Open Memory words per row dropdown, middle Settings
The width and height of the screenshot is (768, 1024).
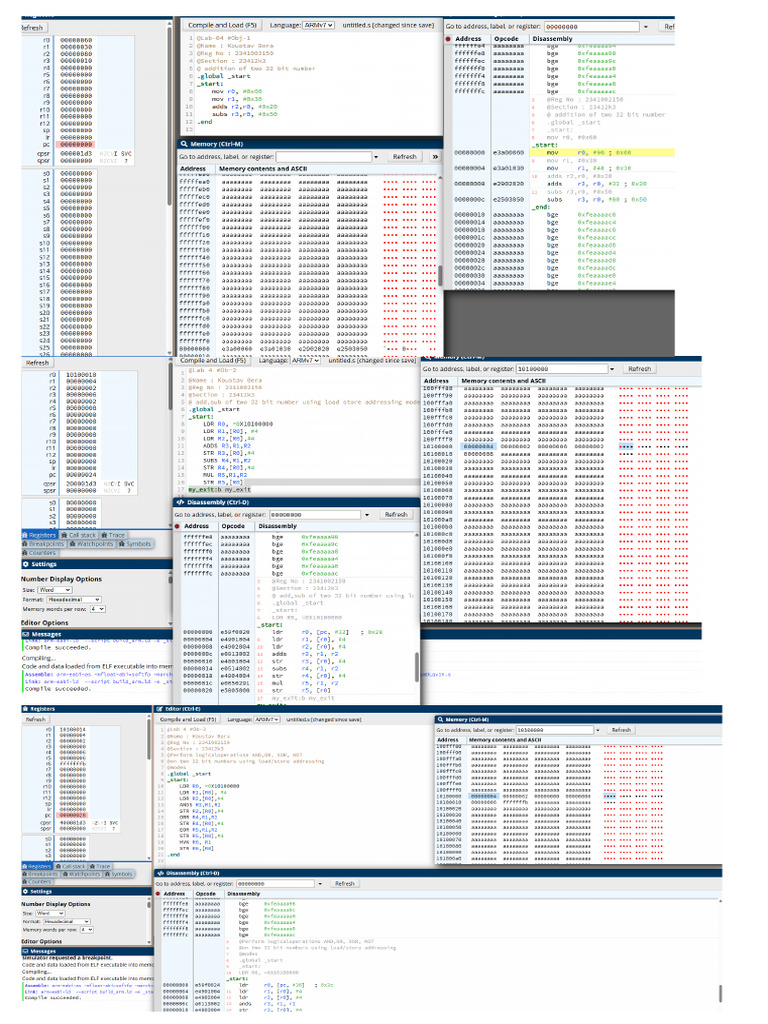[98, 609]
